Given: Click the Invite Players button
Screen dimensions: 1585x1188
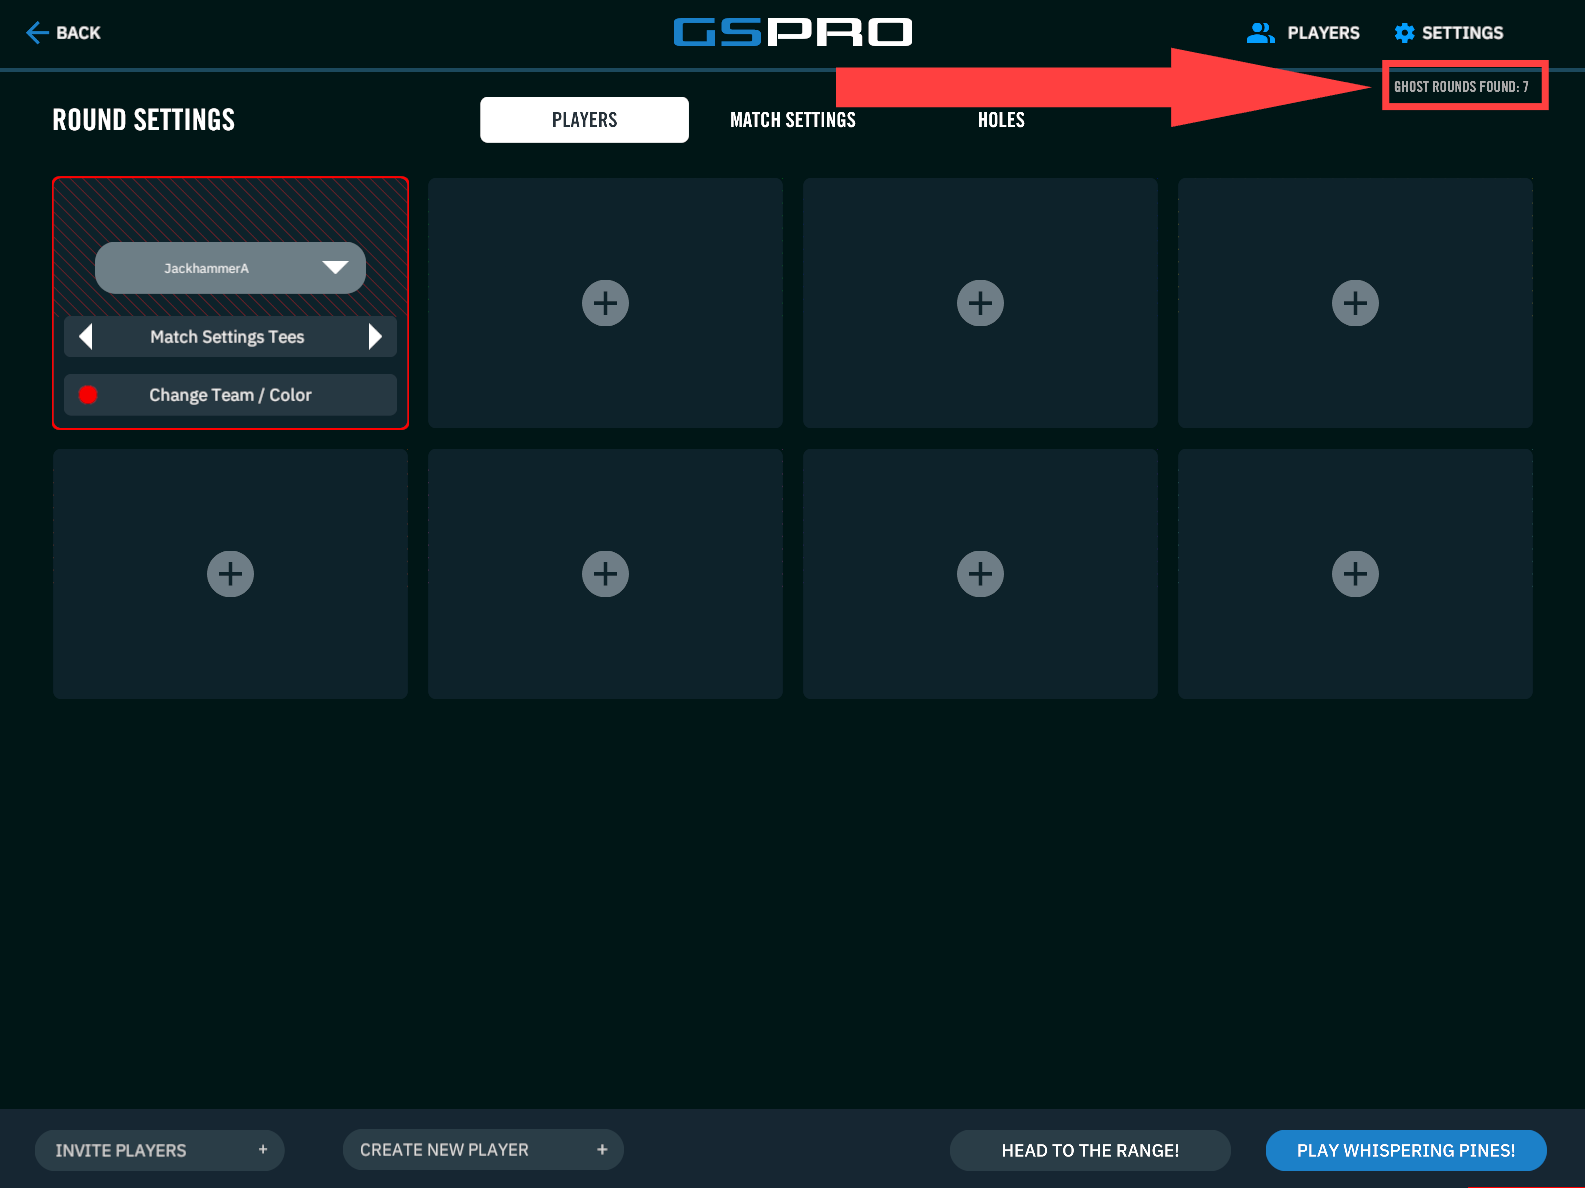Looking at the screenshot, I should click(x=160, y=1150).
